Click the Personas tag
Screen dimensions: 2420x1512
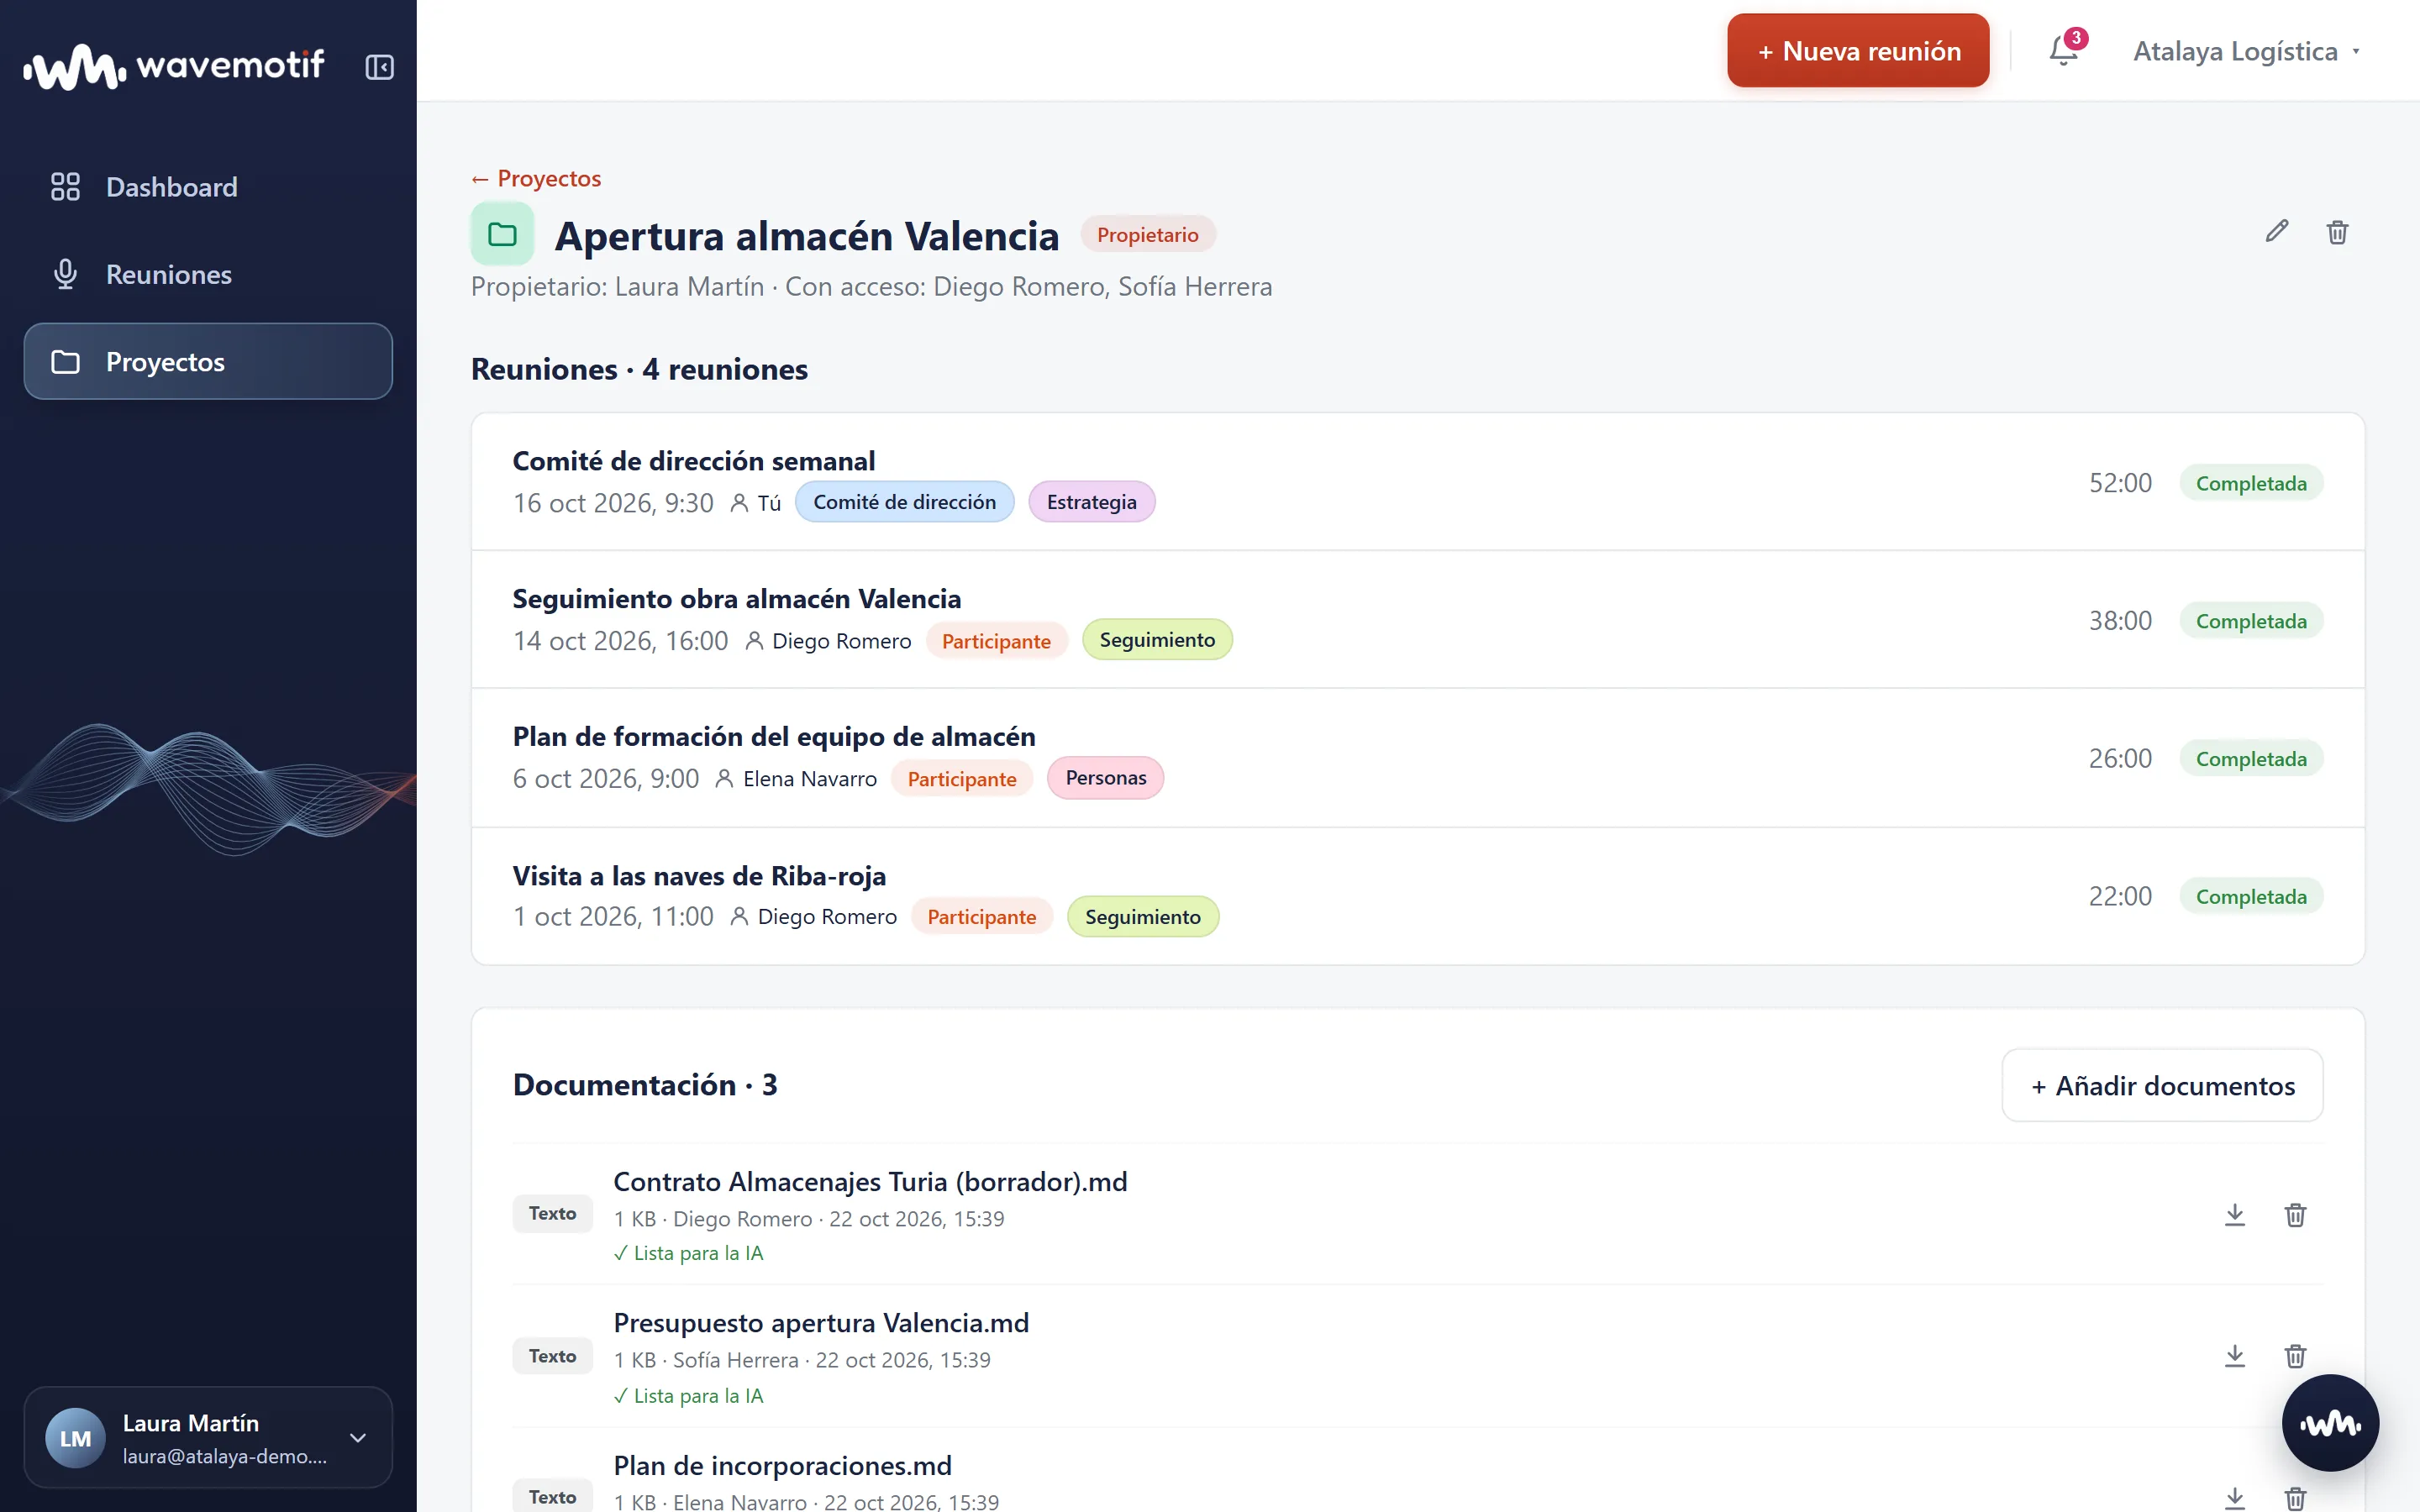[x=1105, y=778]
